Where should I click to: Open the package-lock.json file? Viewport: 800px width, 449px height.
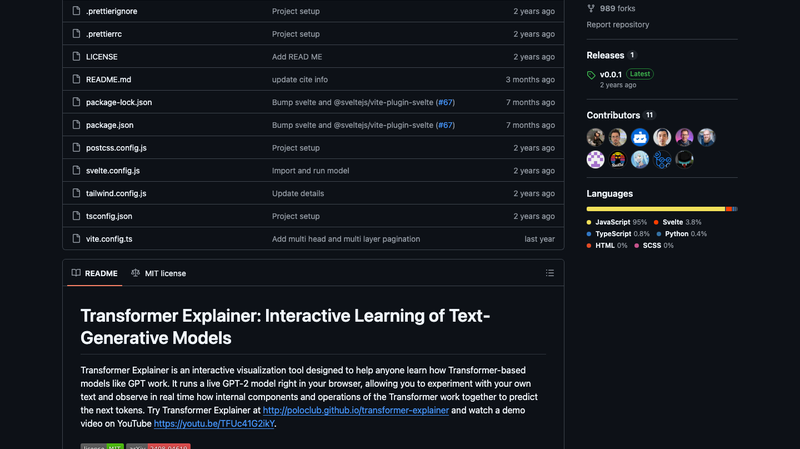click(x=119, y=102)
